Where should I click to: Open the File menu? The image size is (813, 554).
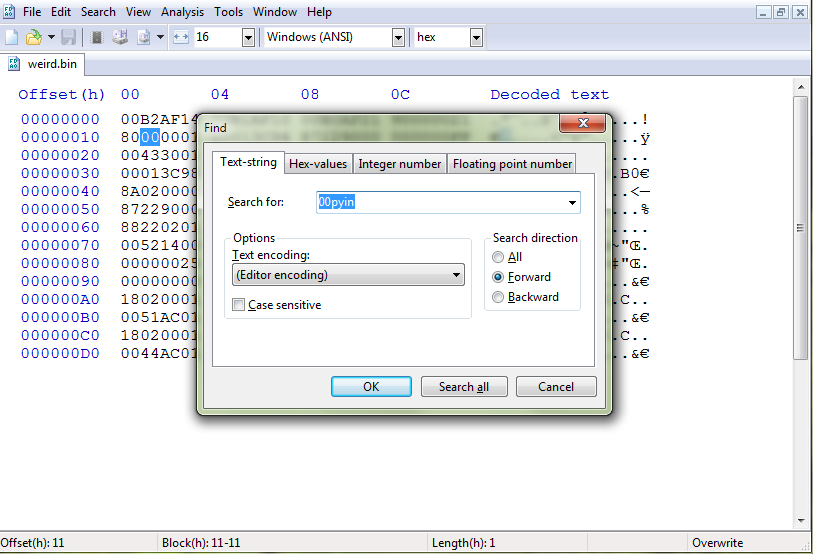coord(32,12)
